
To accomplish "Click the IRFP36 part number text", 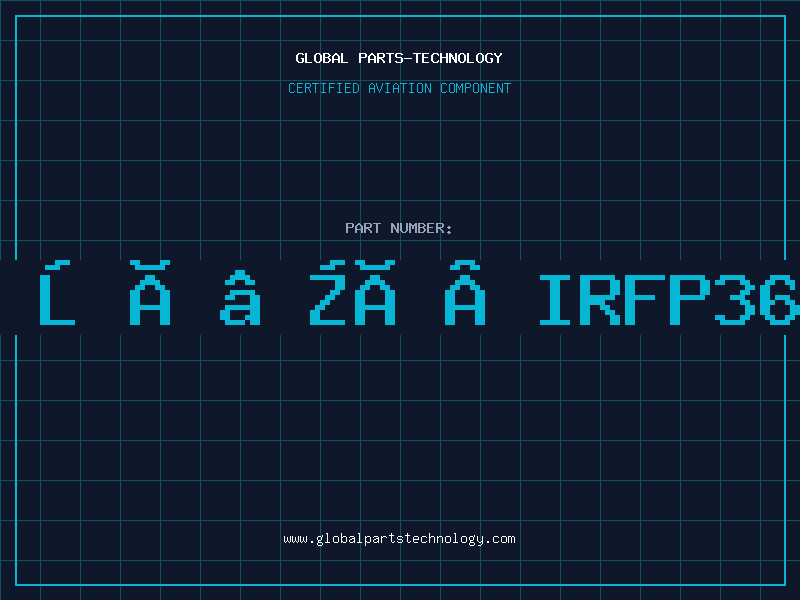I will (669, 299).
